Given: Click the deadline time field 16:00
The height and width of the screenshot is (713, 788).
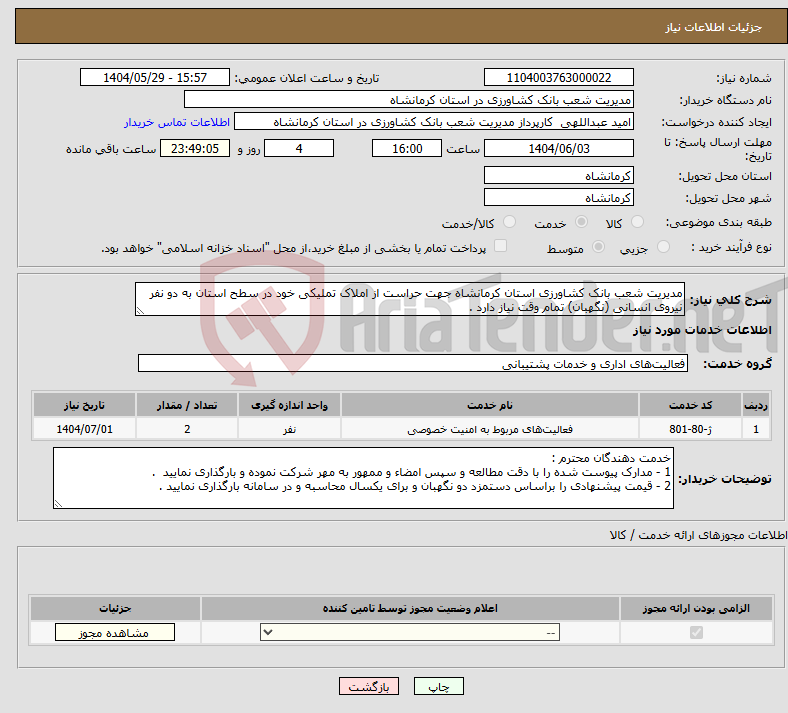Looking at the screenshot, I should pos(407,148).
